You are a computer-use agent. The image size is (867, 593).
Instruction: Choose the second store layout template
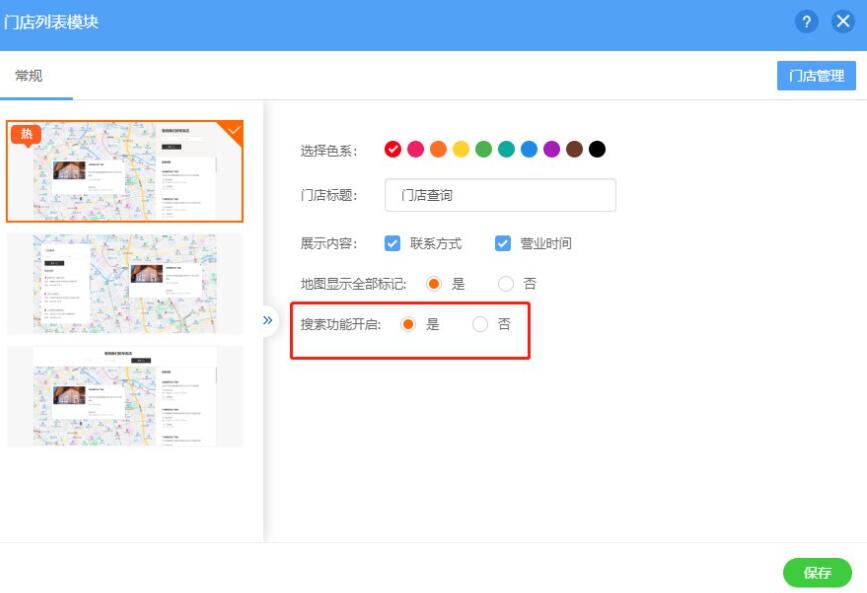(x=125, y=284)
